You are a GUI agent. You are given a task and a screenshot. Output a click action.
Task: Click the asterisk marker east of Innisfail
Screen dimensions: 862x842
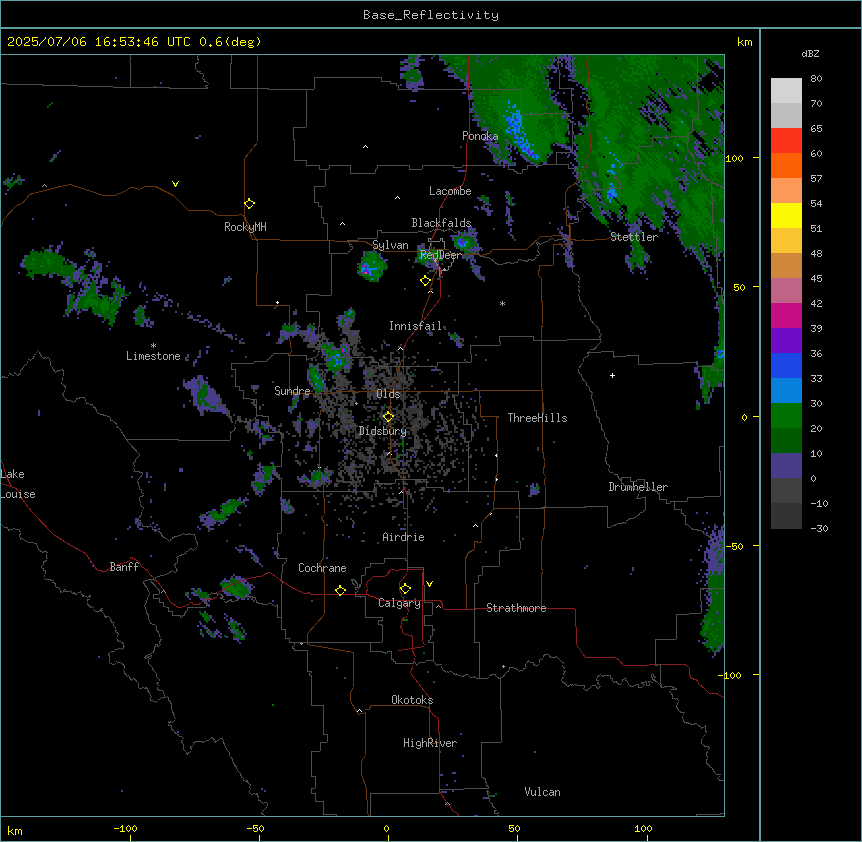(502, 303)
